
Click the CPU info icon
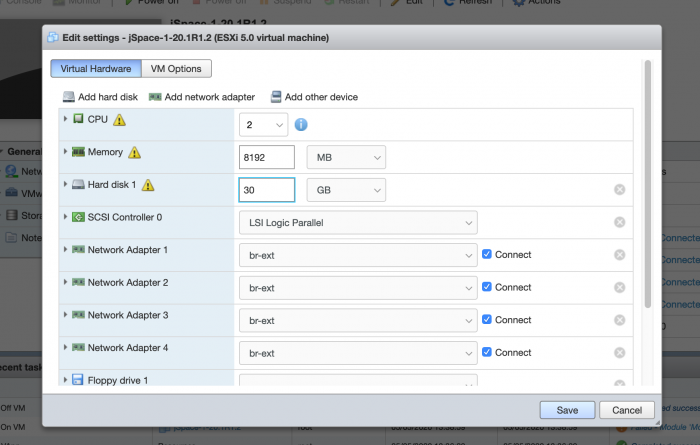click(301, 125)
